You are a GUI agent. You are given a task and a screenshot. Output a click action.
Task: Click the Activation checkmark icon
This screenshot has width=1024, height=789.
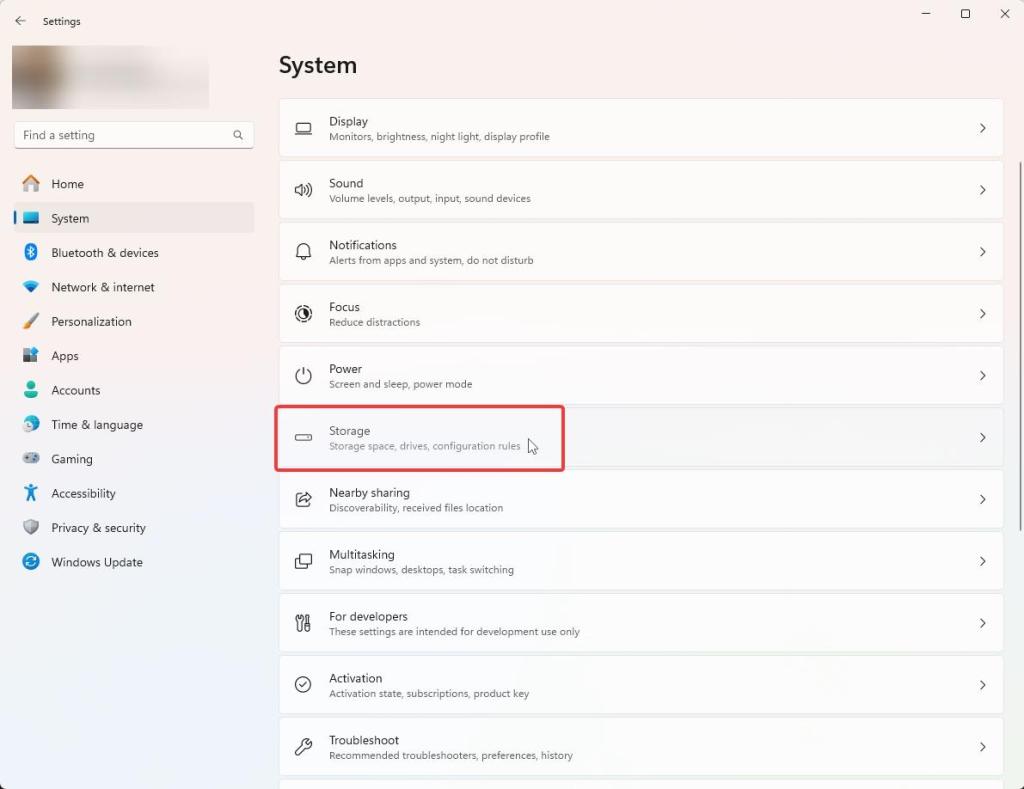point(303,684)
